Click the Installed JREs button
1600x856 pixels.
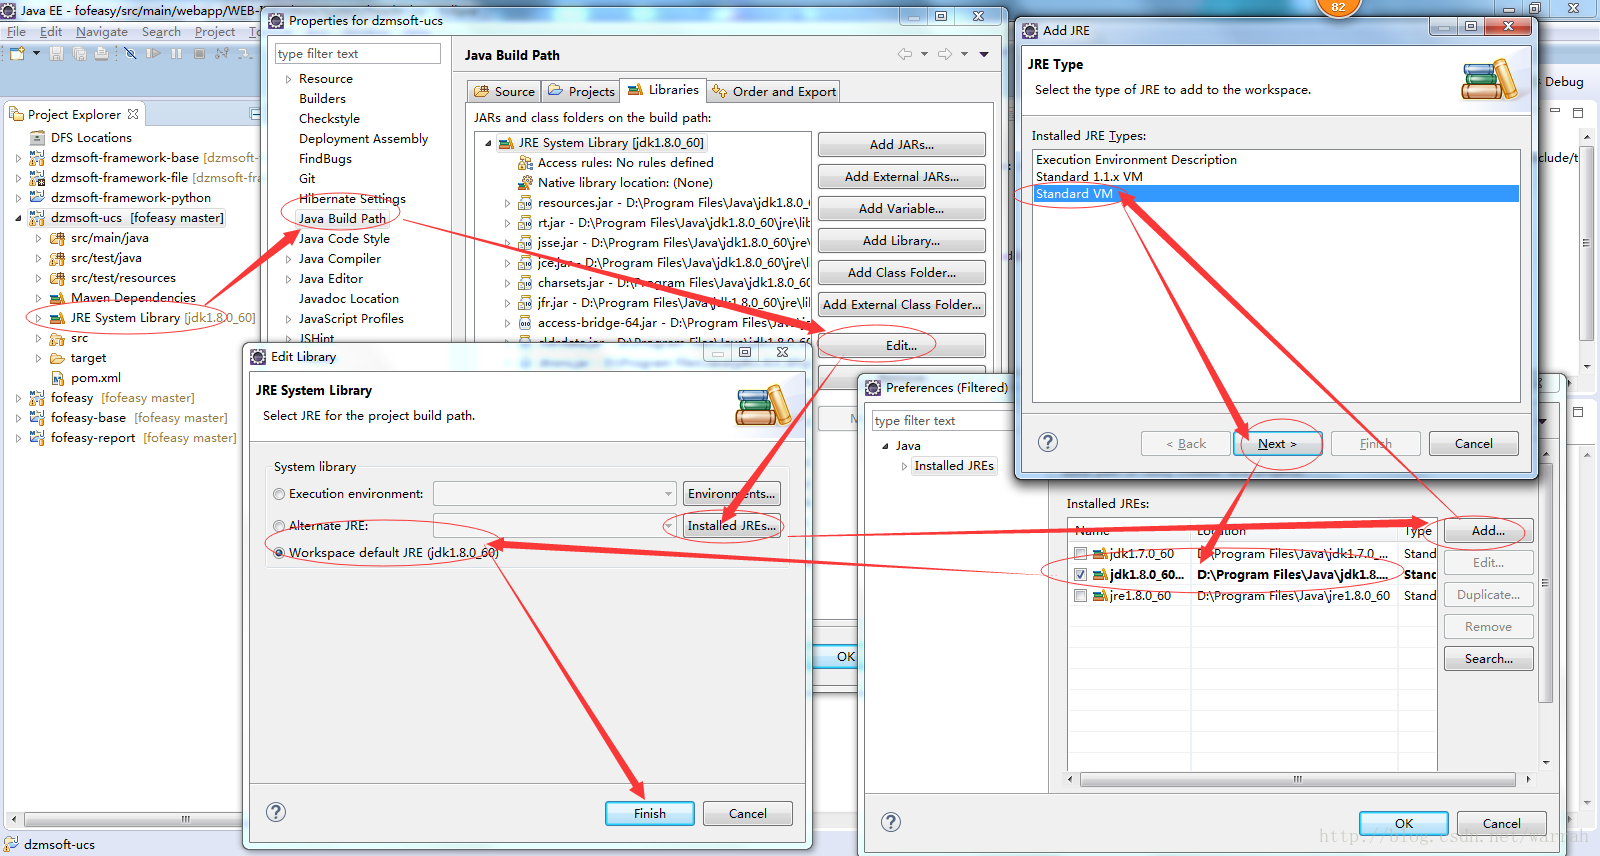click(731, 525)
